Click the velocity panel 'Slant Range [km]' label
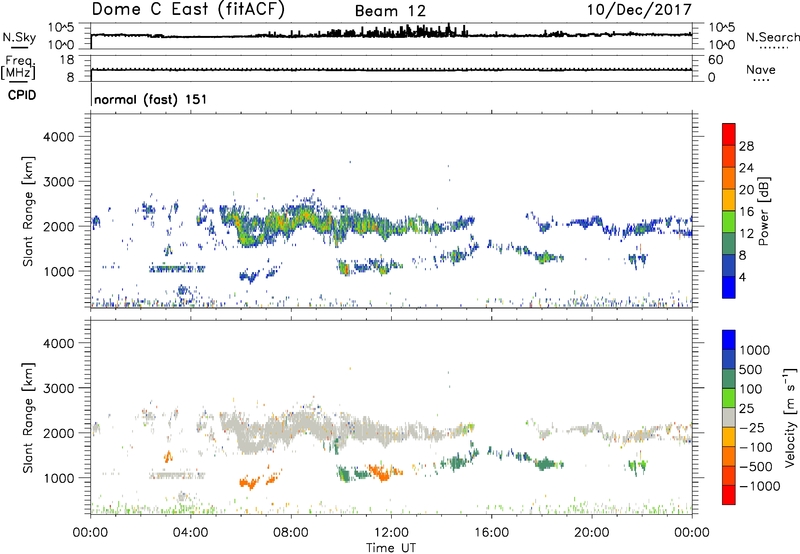 [28, 417]
